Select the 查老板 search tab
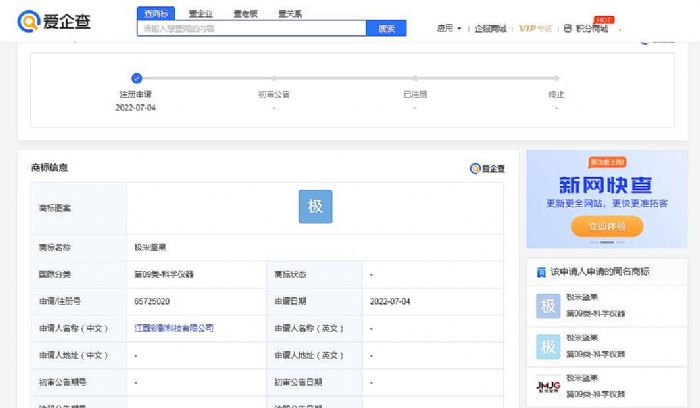 (x=246, y=14)
